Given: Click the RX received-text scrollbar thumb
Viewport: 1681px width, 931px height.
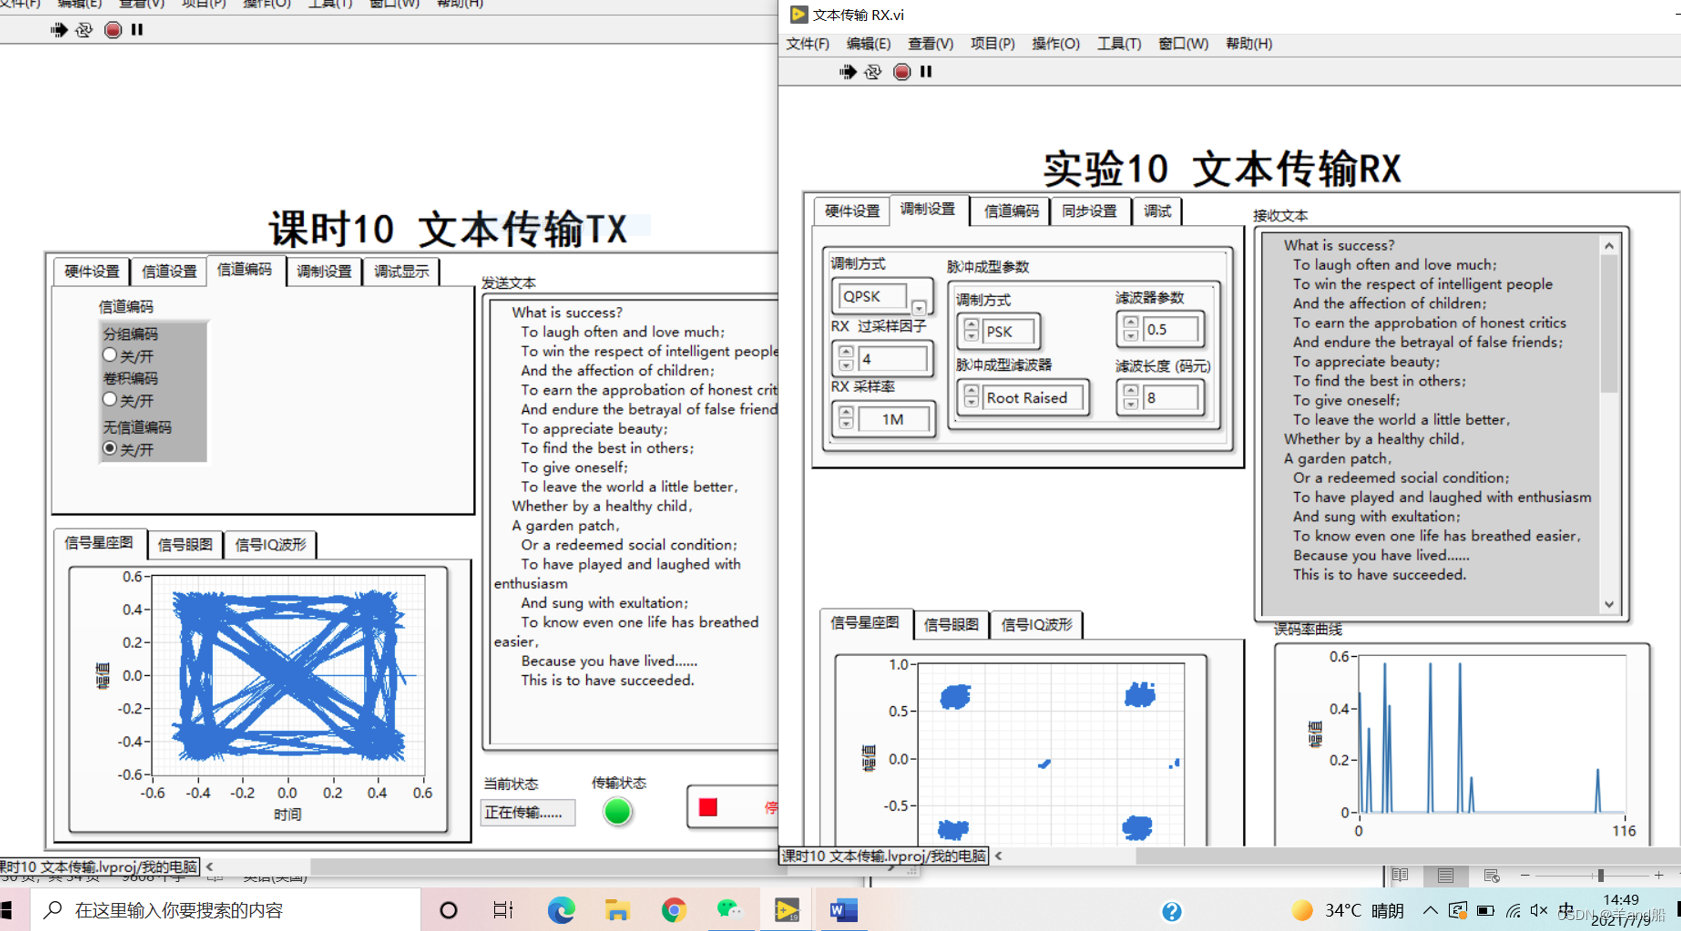Looking at the screenshot, I should pos(1609,325).
